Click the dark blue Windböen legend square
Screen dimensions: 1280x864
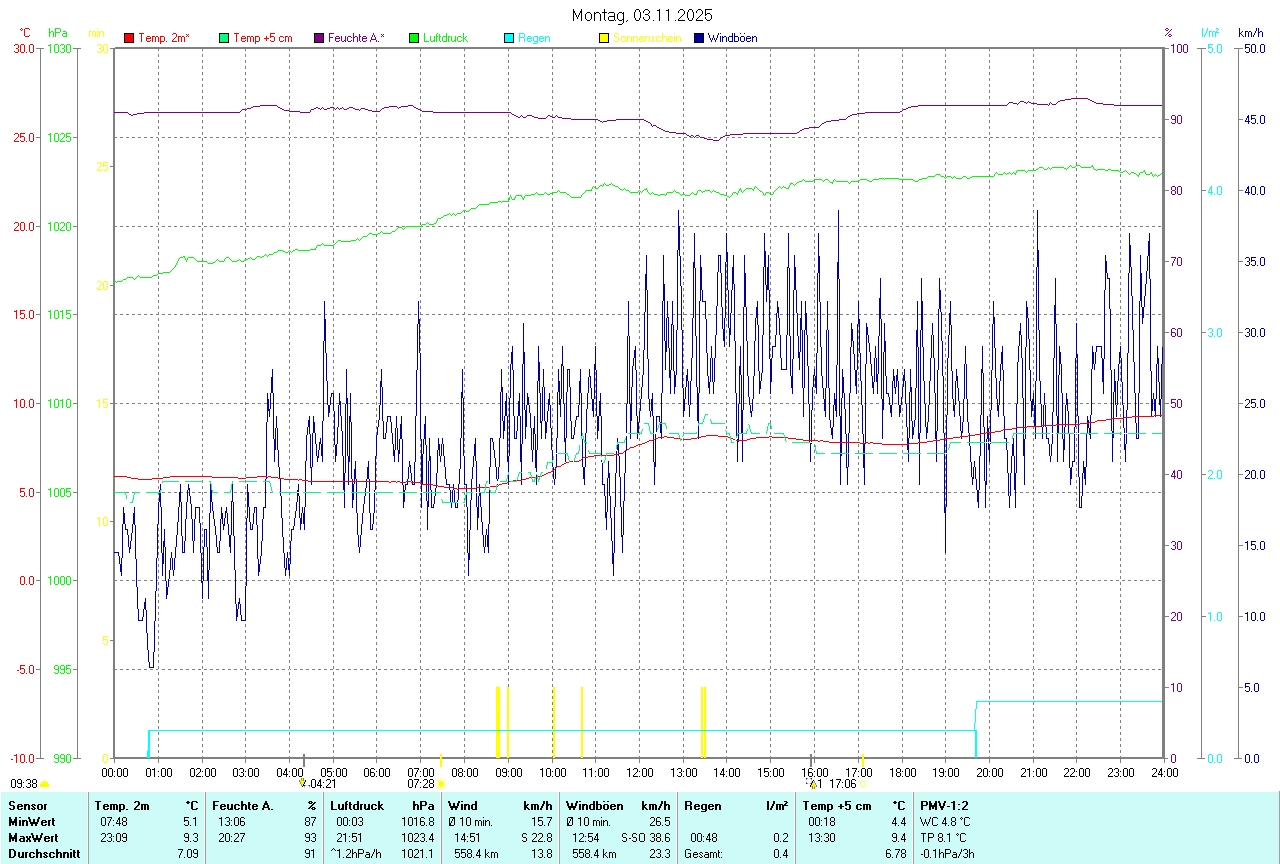(699, 38)
